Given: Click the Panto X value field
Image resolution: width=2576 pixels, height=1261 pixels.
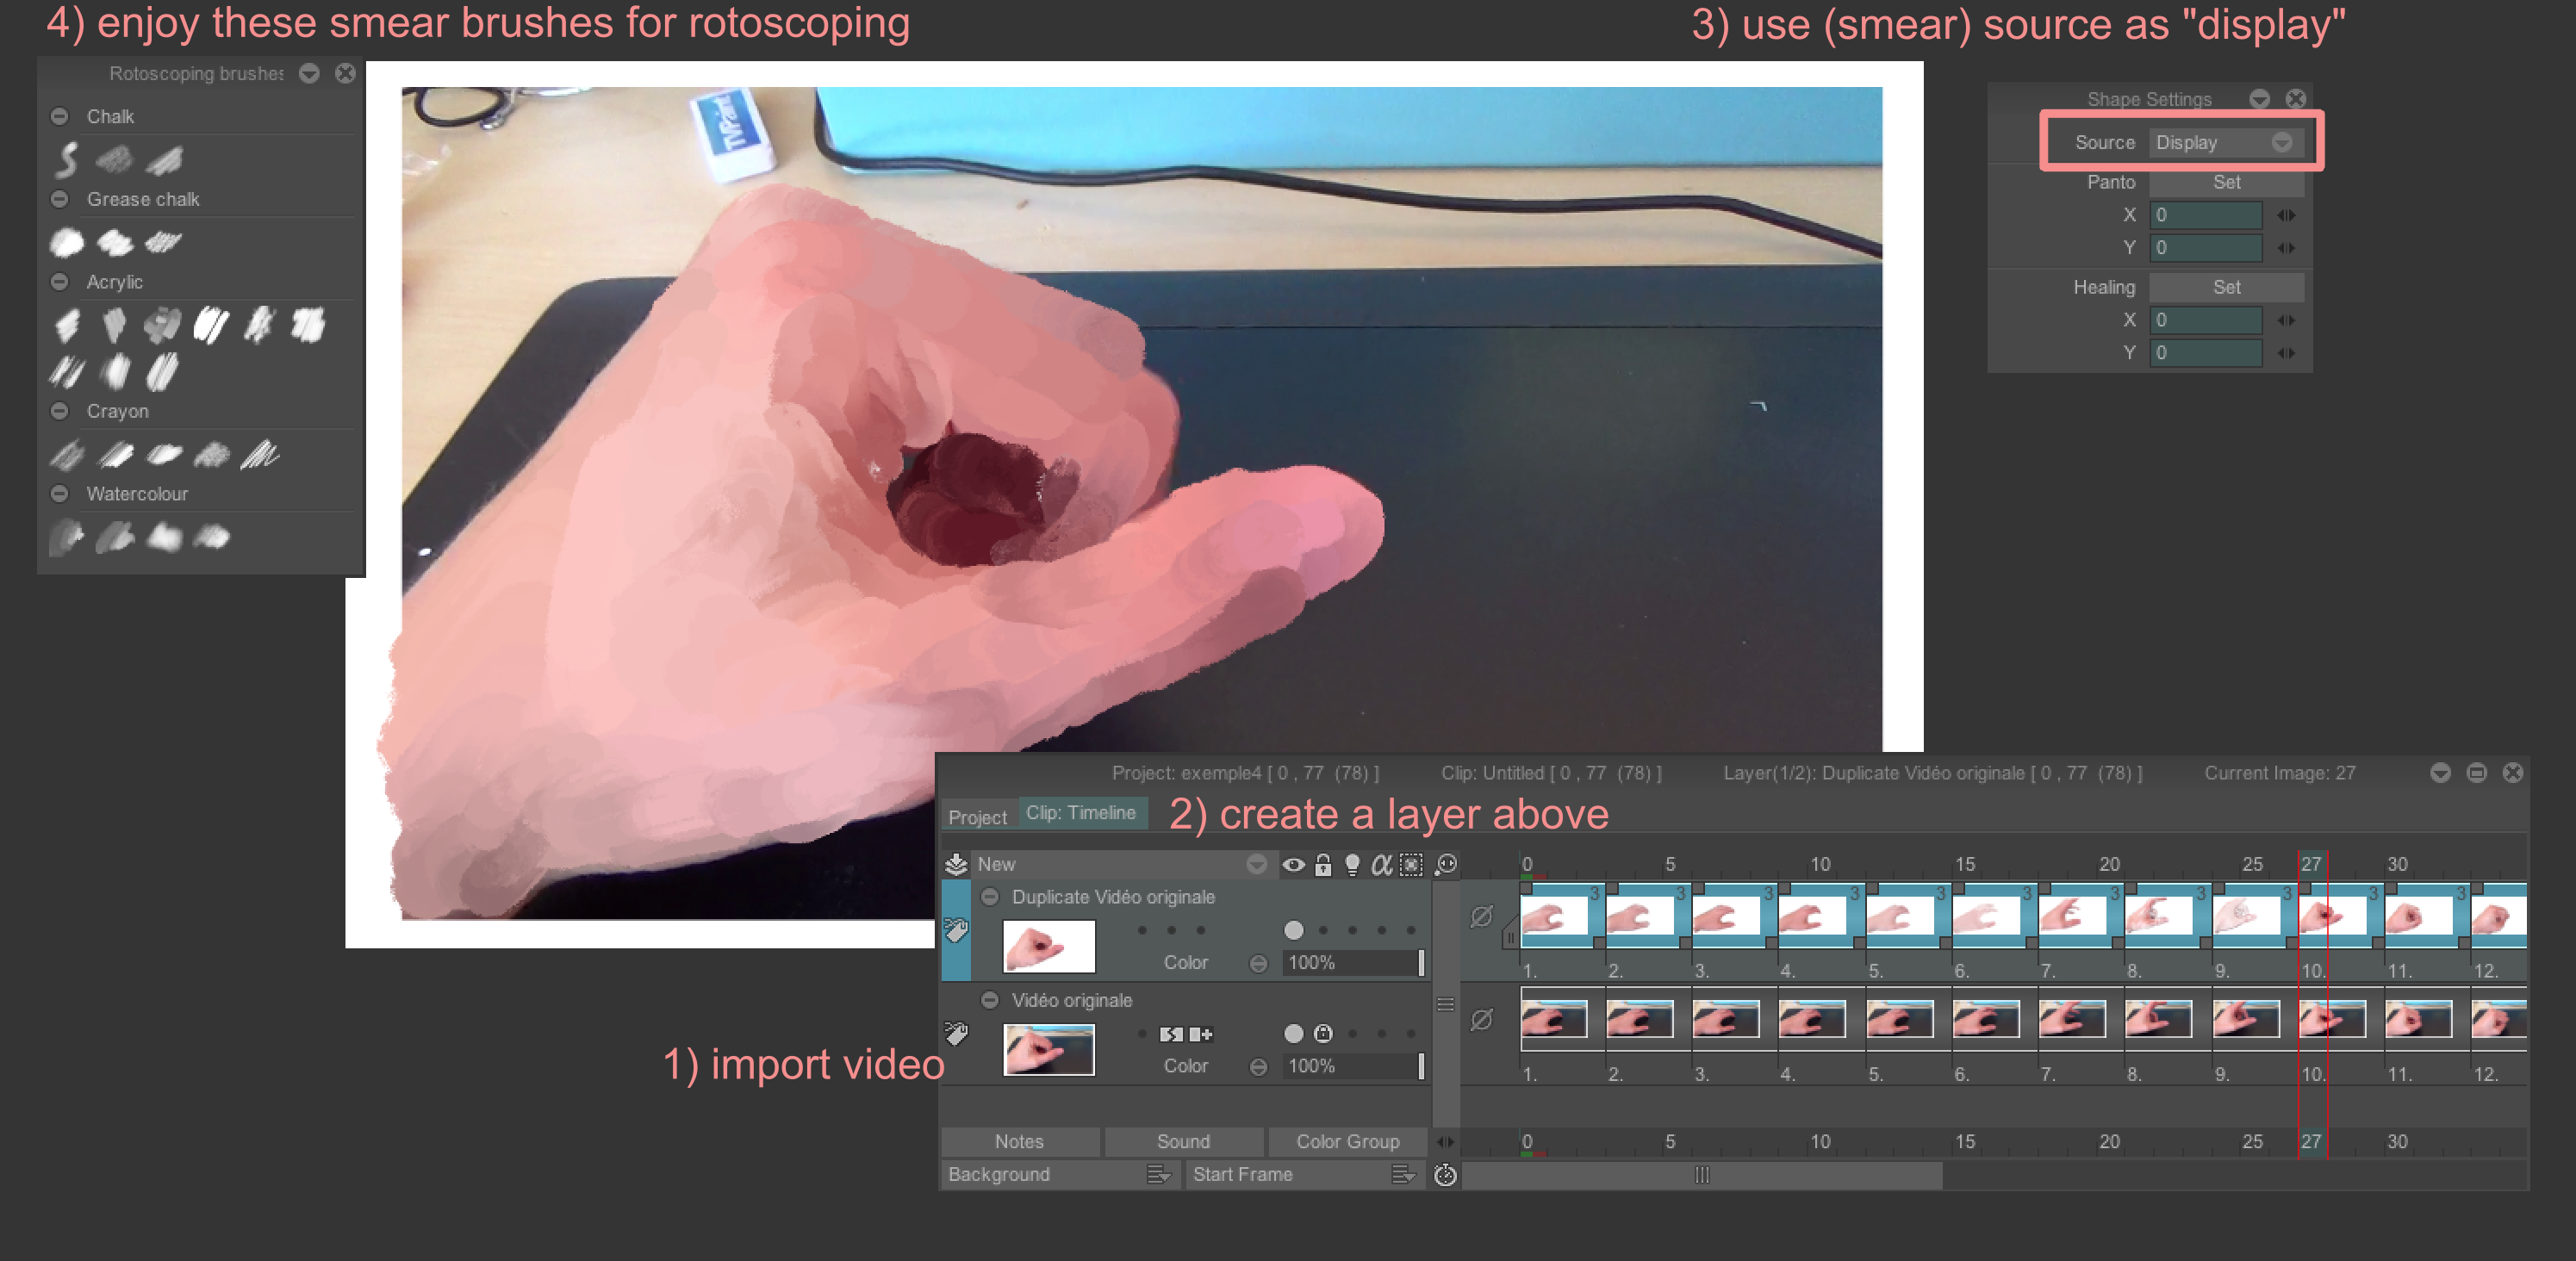Looking at the screenshot, I should 2206,215.
